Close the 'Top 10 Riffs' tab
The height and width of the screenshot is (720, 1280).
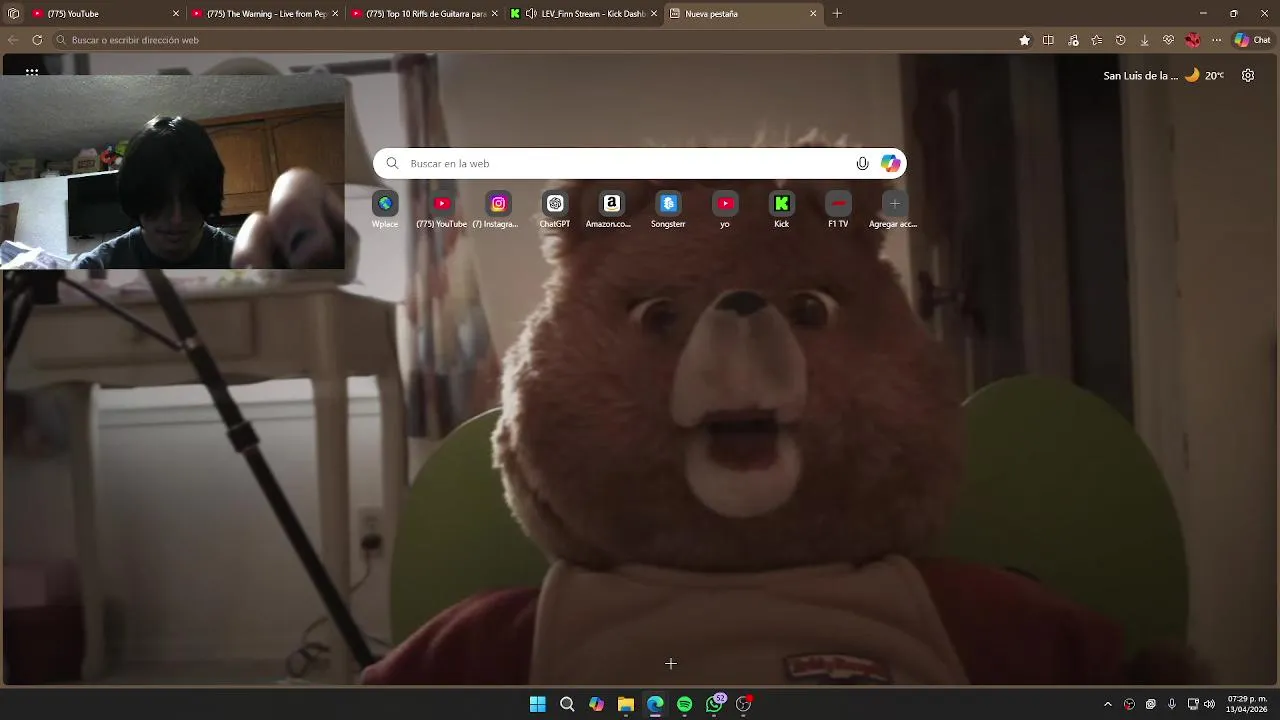click(494, 14)
